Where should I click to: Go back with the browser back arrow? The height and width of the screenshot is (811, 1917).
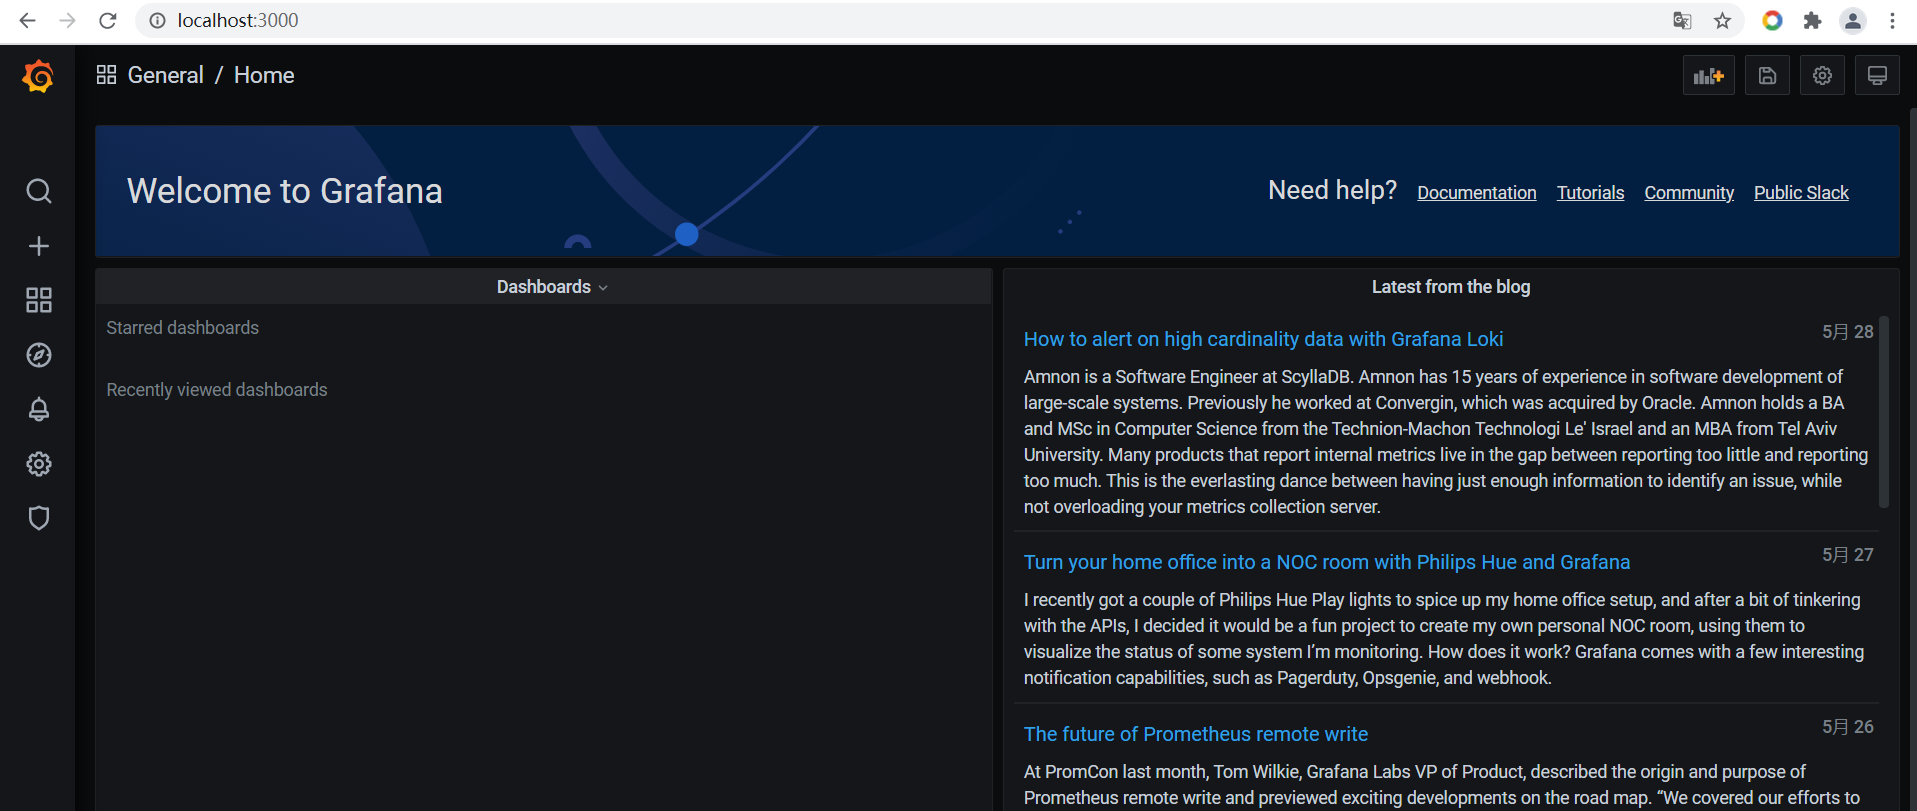click(x=27, y=20)
